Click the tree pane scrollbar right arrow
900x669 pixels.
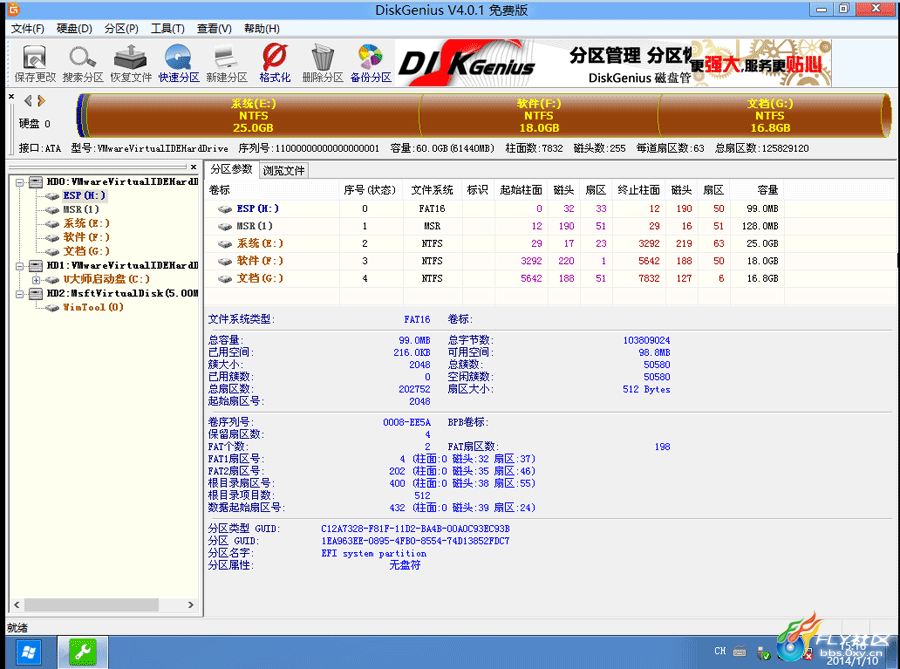(x=191, y=605)
